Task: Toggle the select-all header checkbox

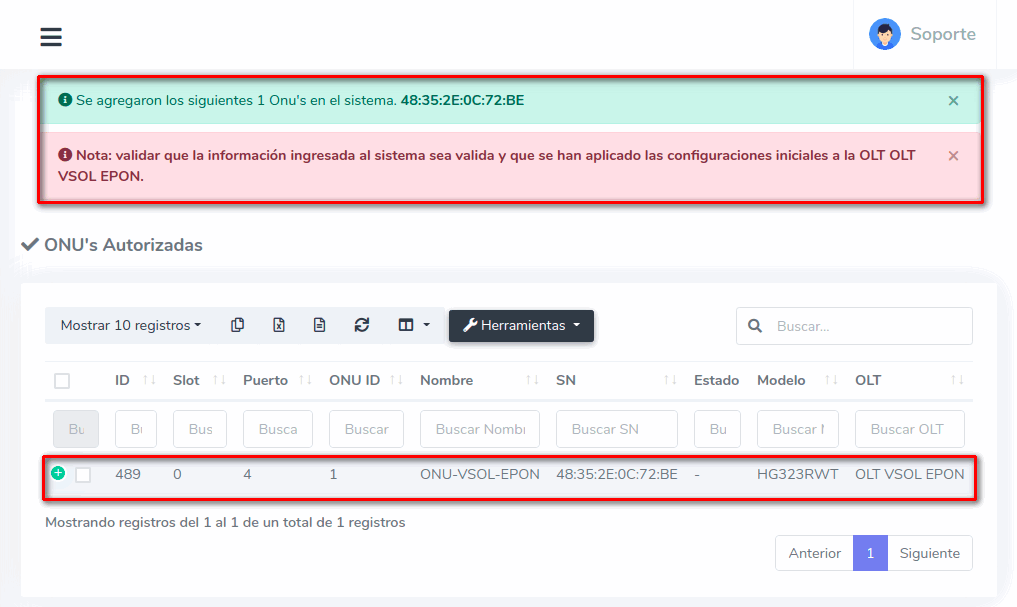Action: point(62,381)
